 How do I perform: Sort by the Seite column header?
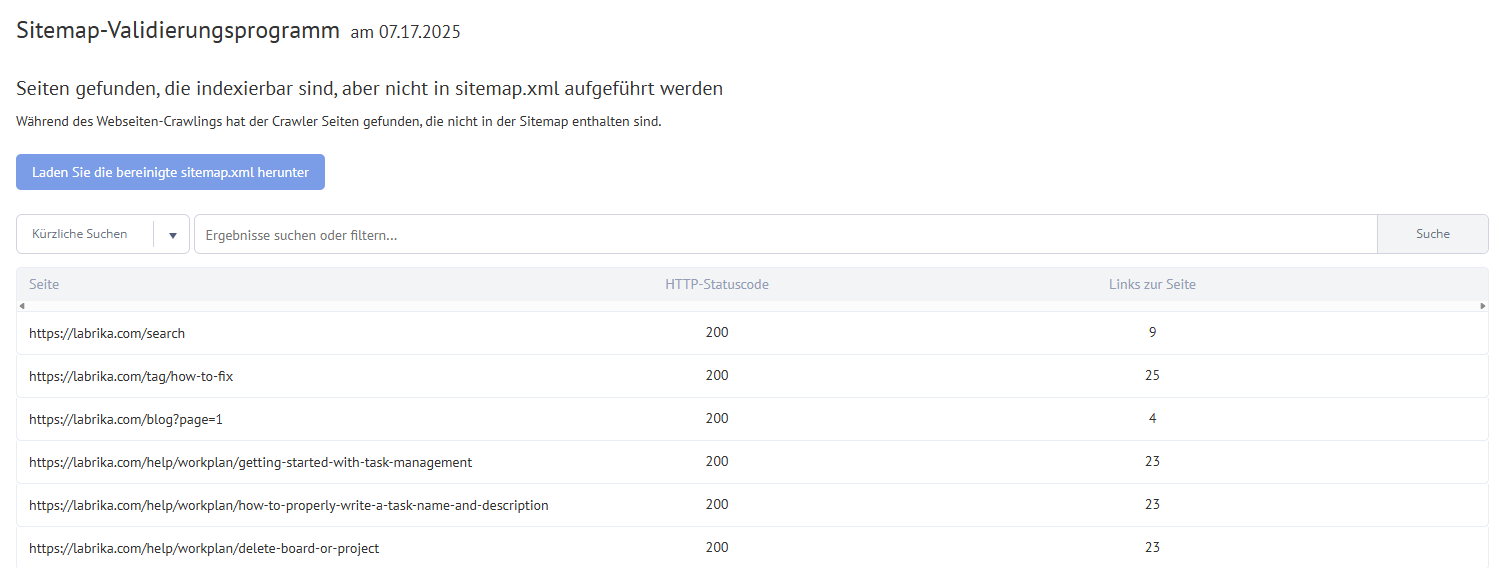click(x=44, y=284)
